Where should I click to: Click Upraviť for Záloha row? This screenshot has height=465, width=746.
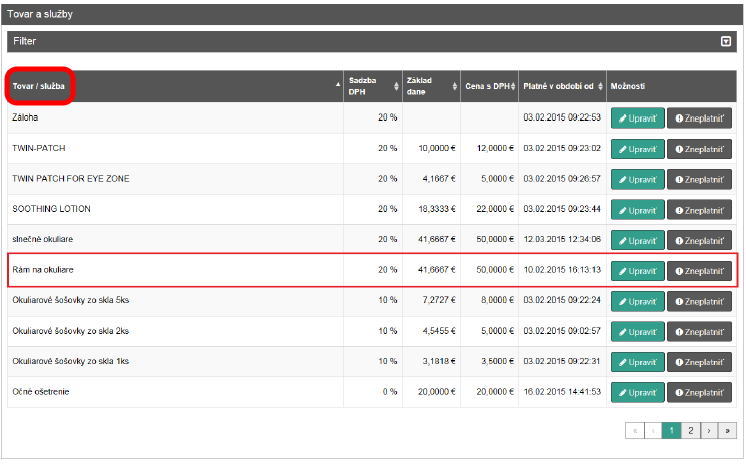click(x=637, y=118)
